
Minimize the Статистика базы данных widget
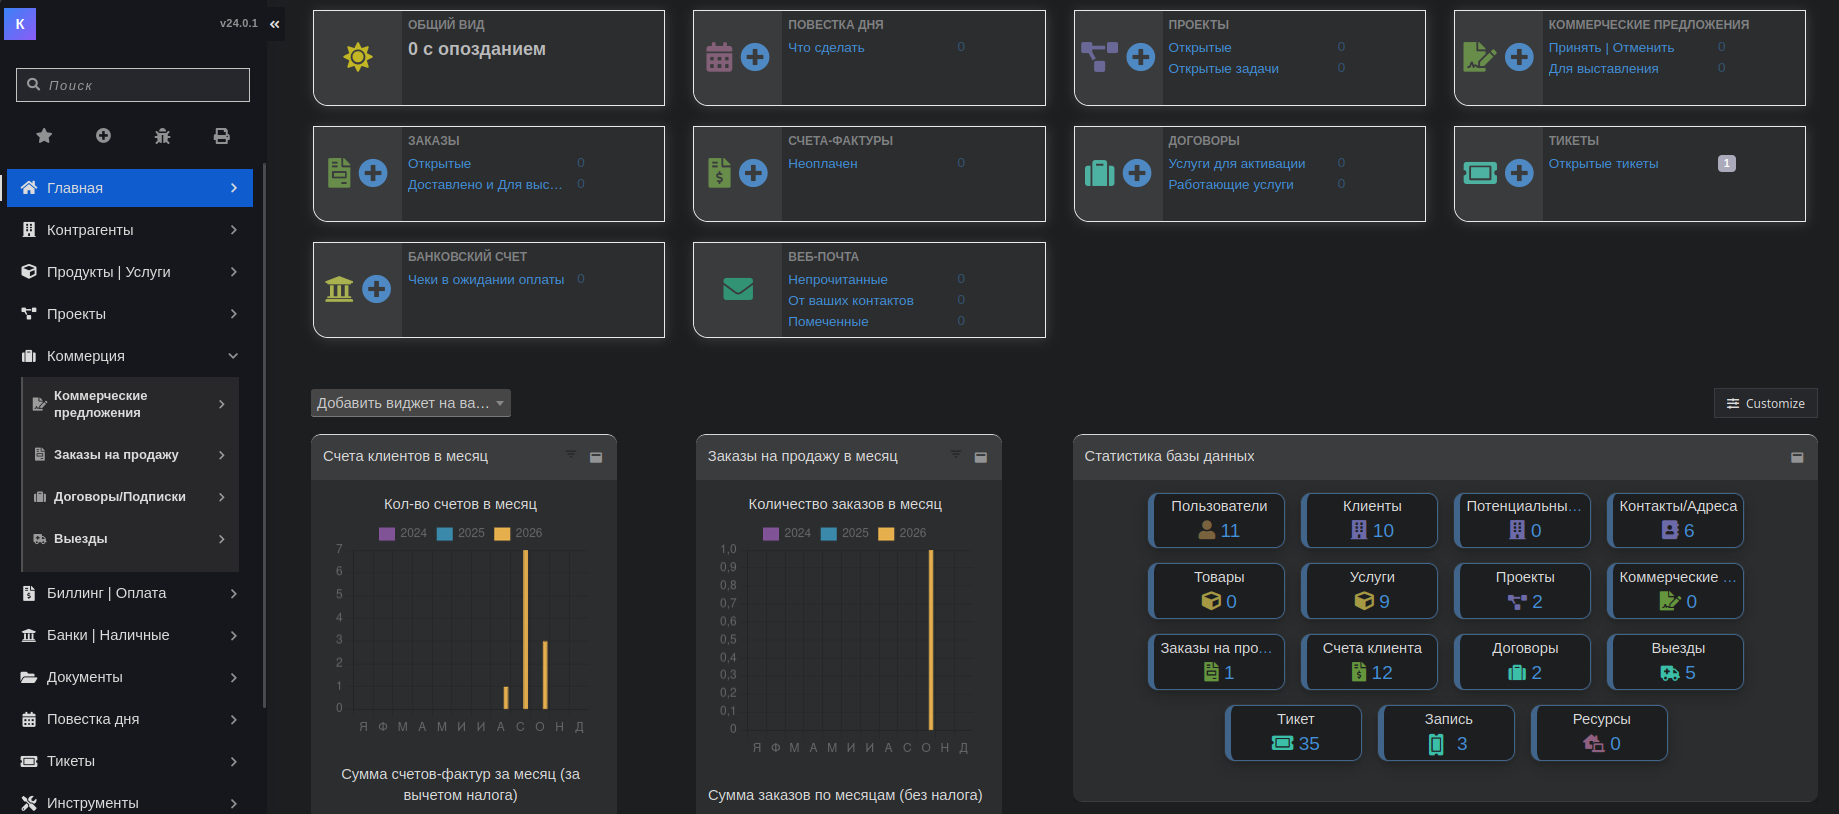pyautogui.click(x=1797, y=457)
